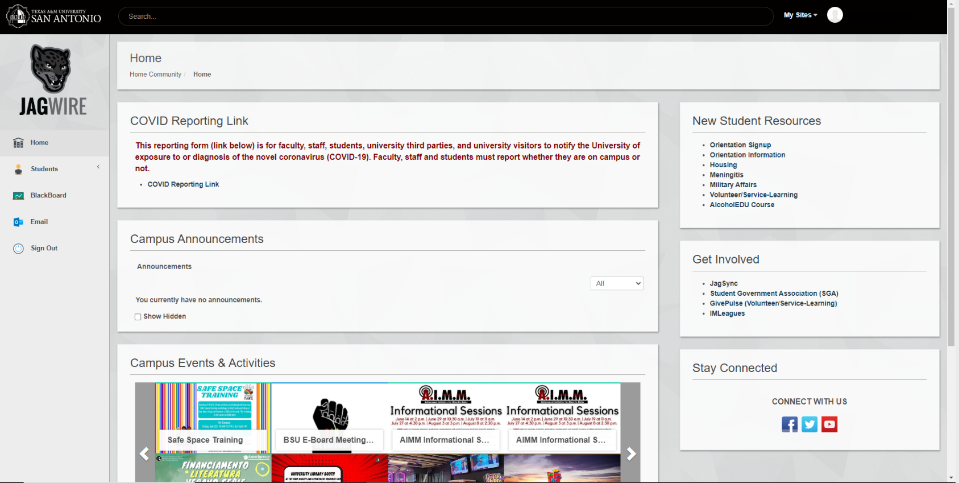This screenshot has height=483, width=959.
Task: Click the Announcements label text
Action: pyautogui.click(x=164, y=267)
